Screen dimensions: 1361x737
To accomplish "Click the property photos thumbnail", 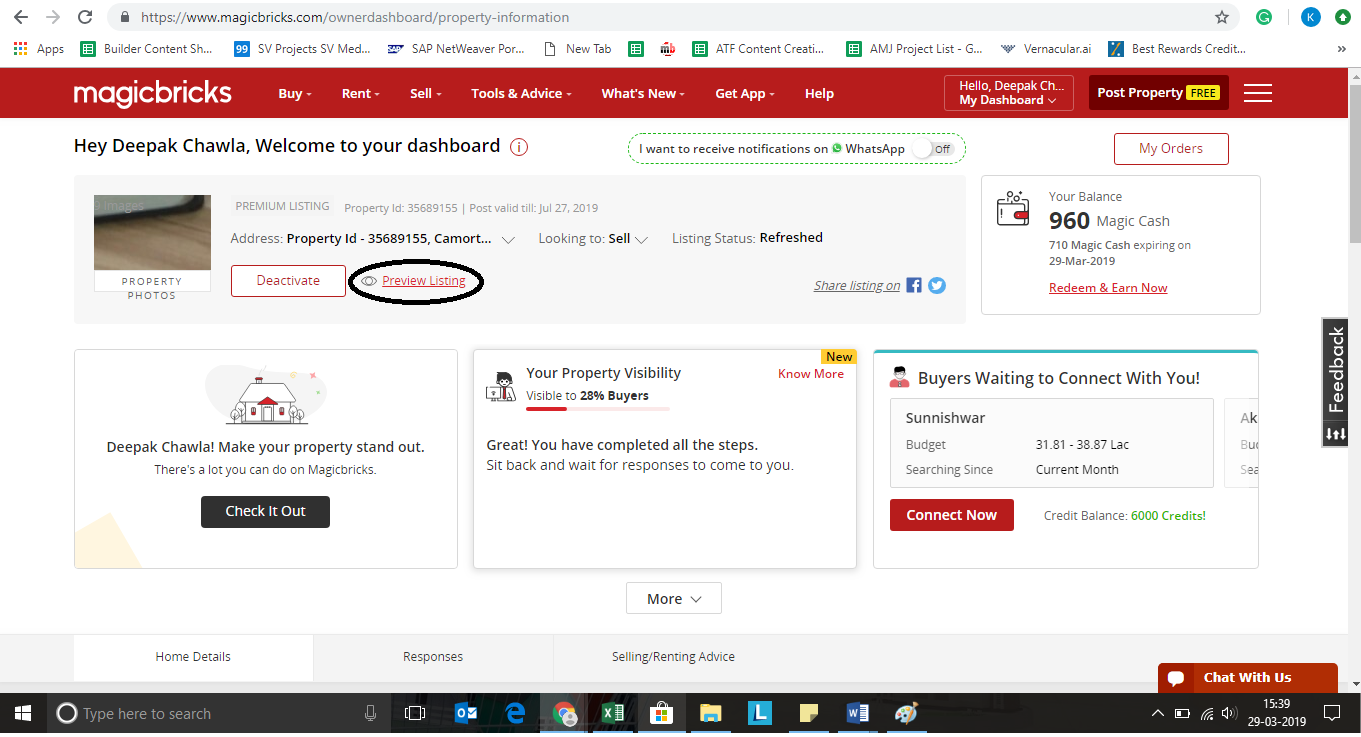I will [x=152, y=233].
